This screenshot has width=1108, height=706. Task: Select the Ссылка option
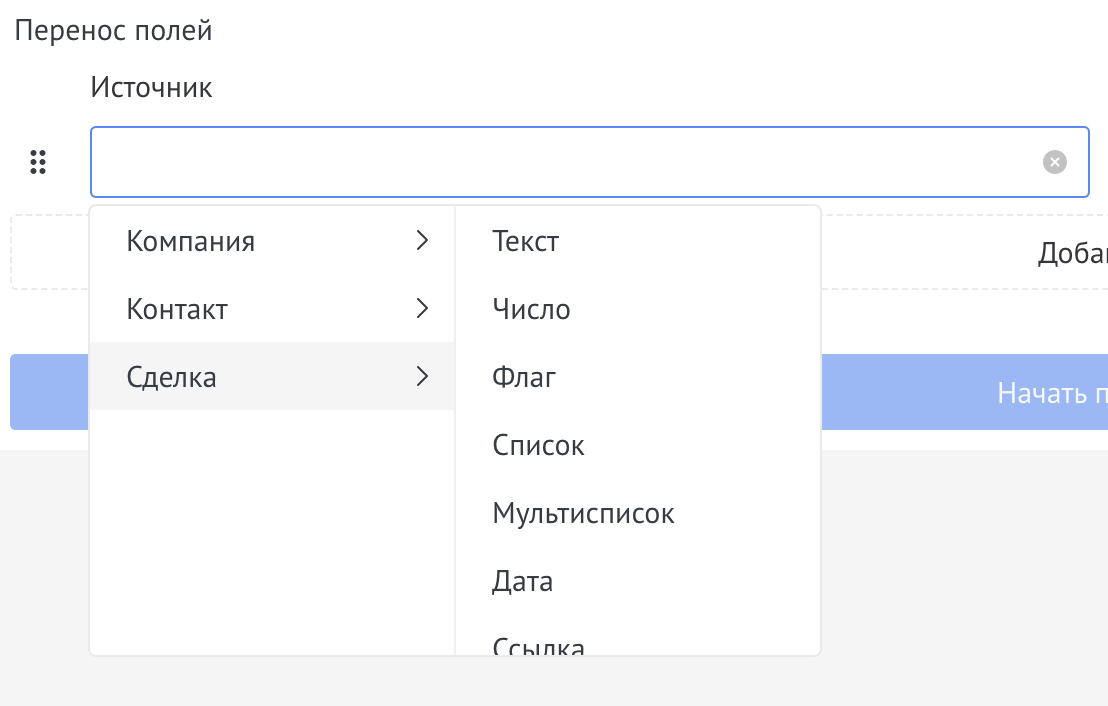538,645
